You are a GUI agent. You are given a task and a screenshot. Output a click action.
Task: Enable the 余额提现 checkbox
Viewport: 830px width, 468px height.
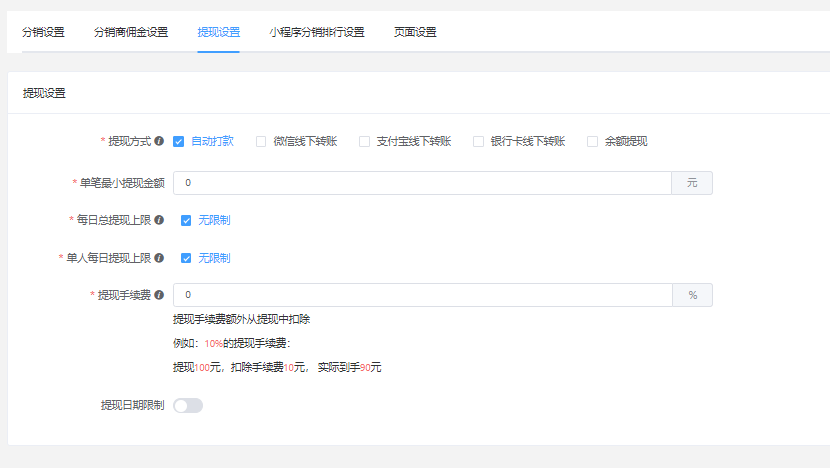pos(592,141)
